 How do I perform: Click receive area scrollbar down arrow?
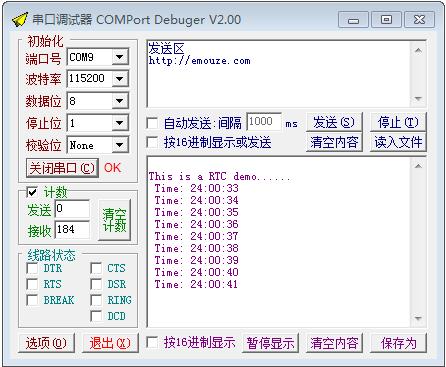pos(418,318)
